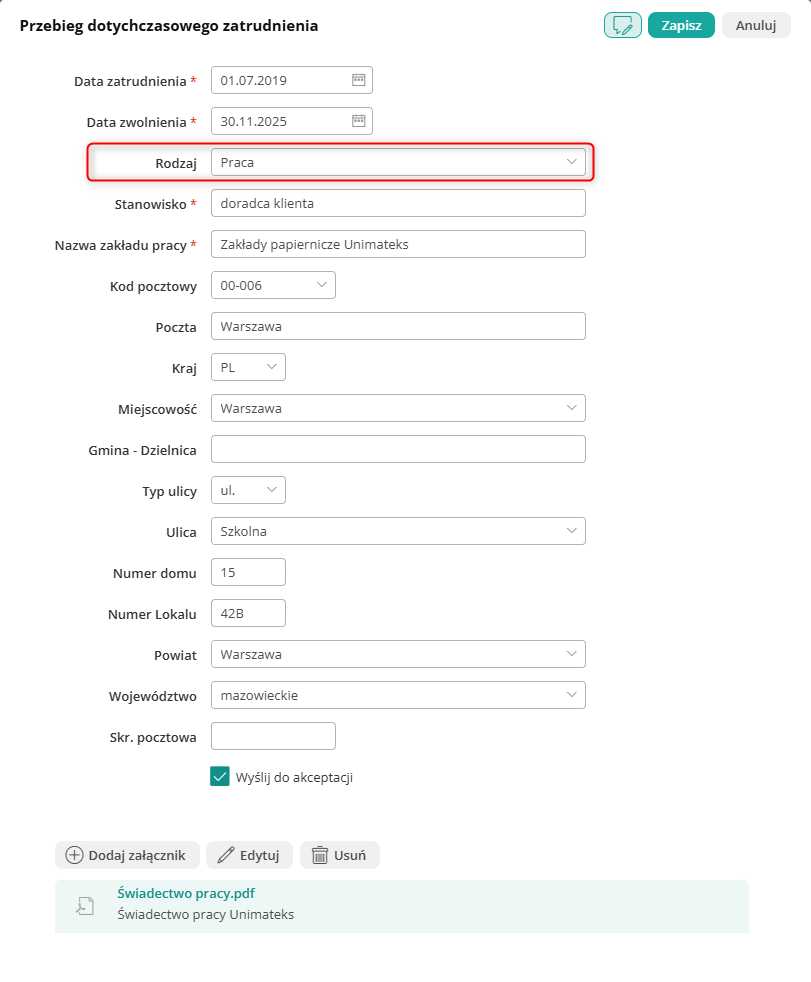The image size is (811, 982).
Task: Expand the Województwo dropdown
Action: point(398,695)
